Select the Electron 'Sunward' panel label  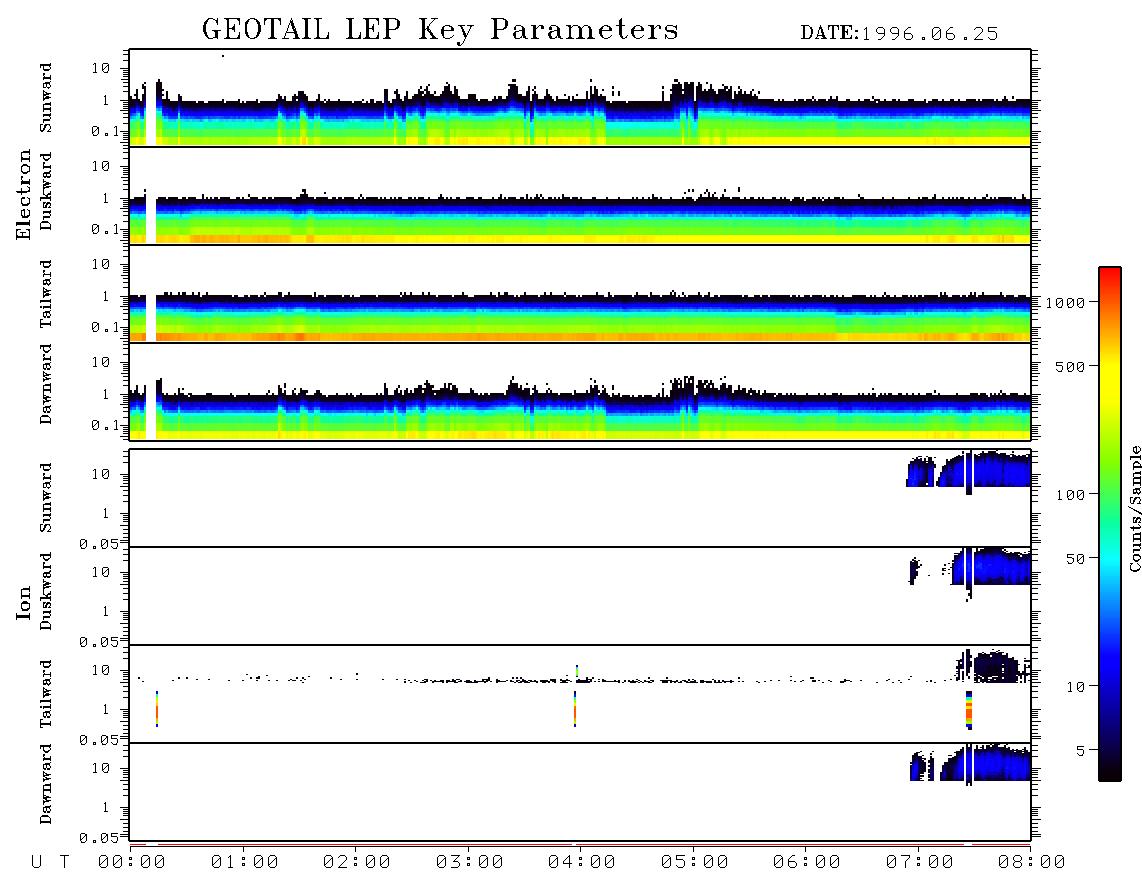tap(46, 98)
